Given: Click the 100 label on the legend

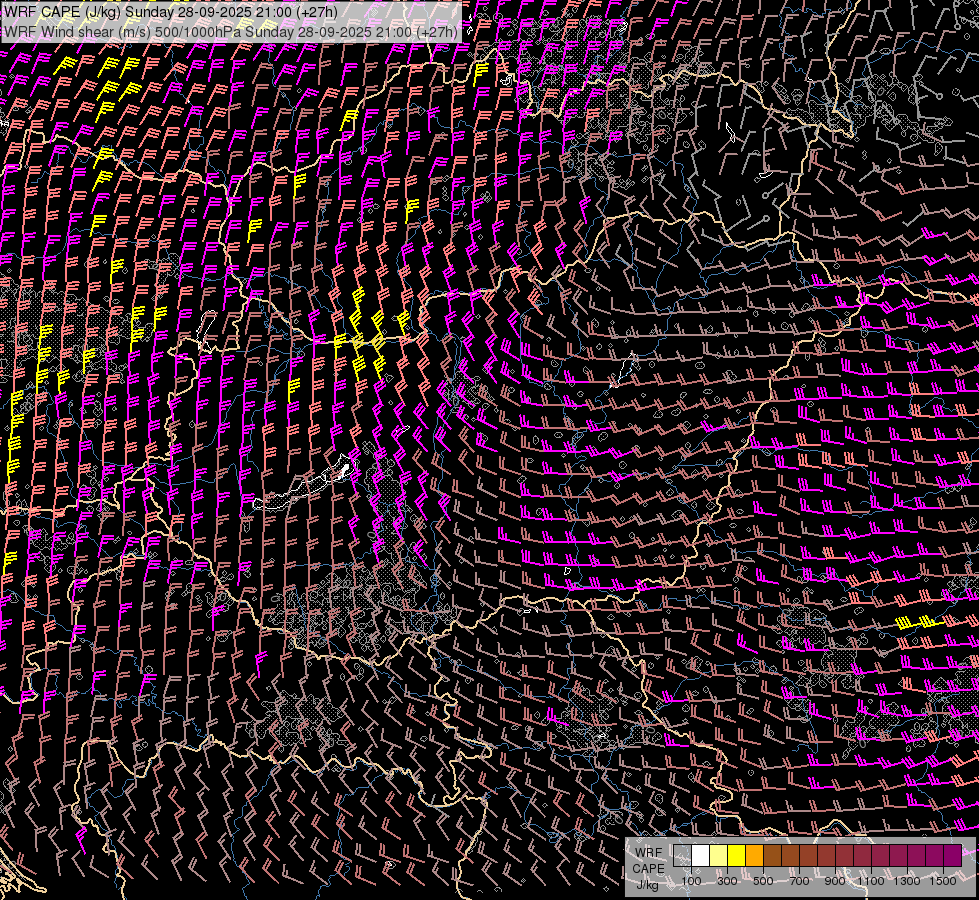Looking at the screenshot, I should [691, 881].
